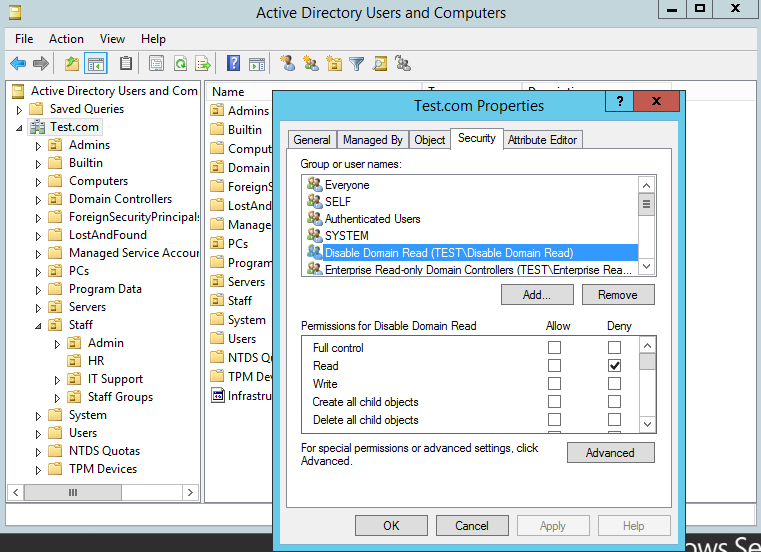Click the SYSTEM principal icon
761x552 pixels.
(314, 235)
